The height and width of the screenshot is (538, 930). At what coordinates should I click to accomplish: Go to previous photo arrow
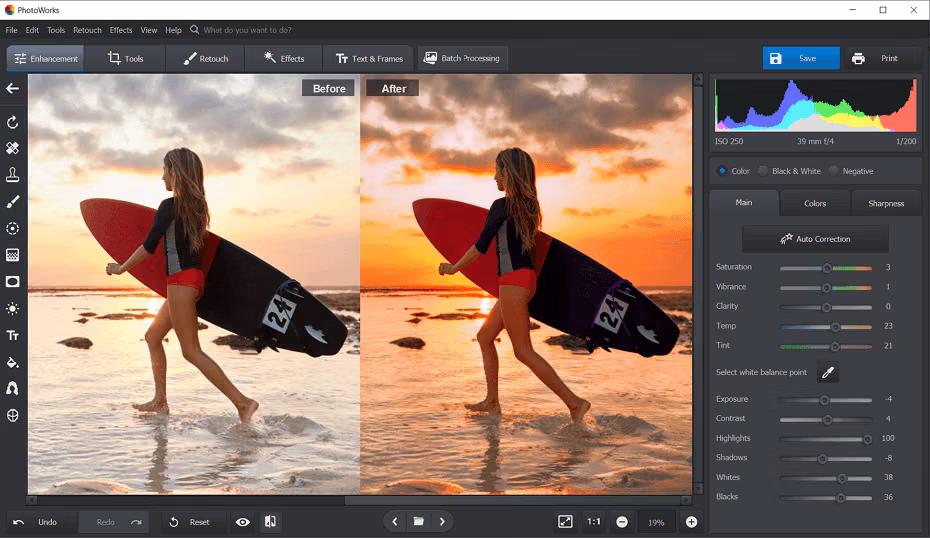tap(395, 522)
